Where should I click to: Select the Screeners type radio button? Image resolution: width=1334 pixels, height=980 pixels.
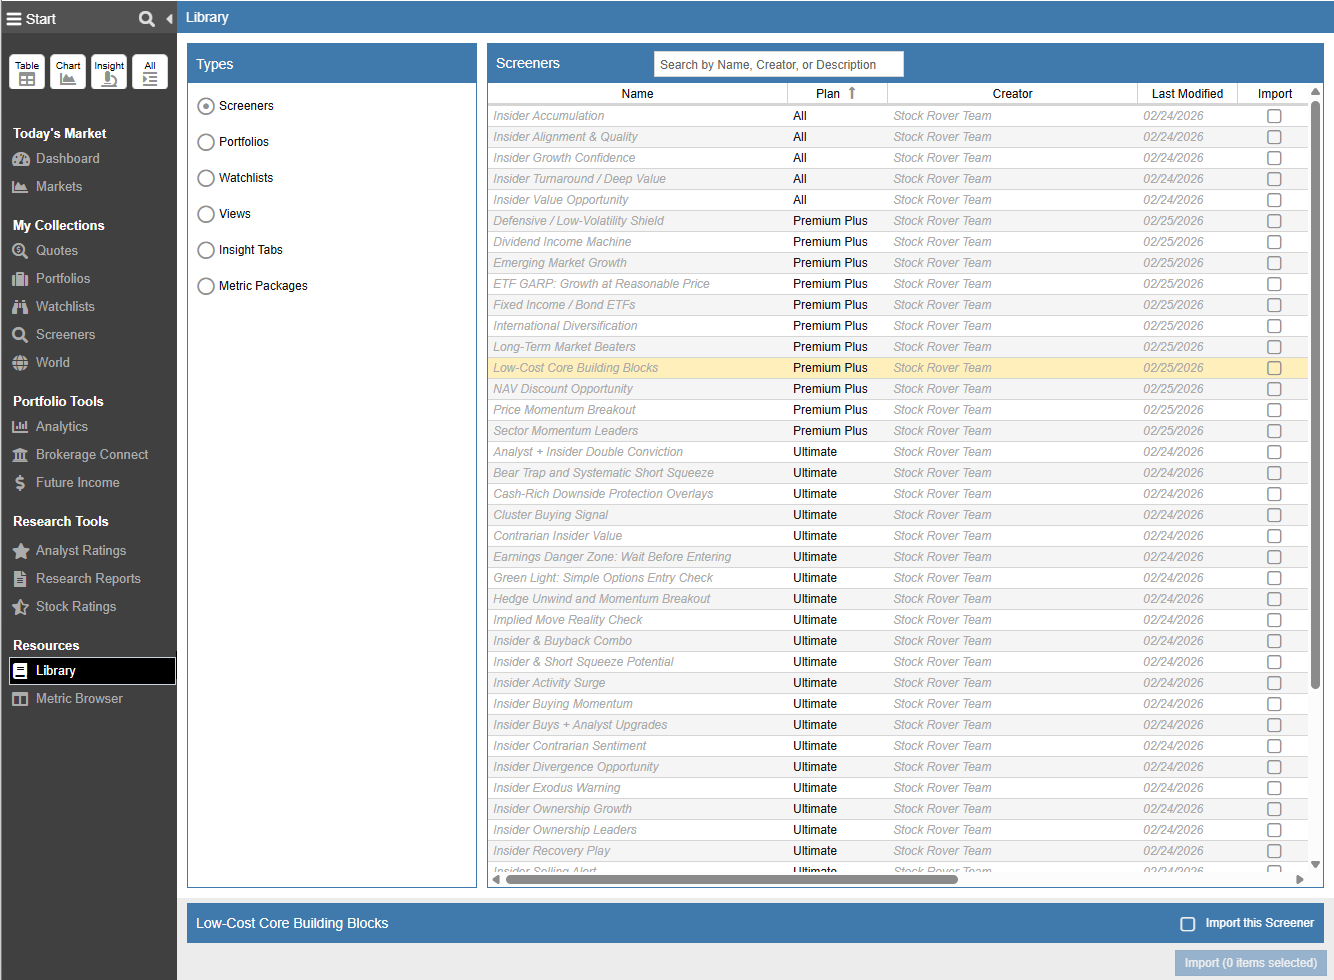(206, 106)
